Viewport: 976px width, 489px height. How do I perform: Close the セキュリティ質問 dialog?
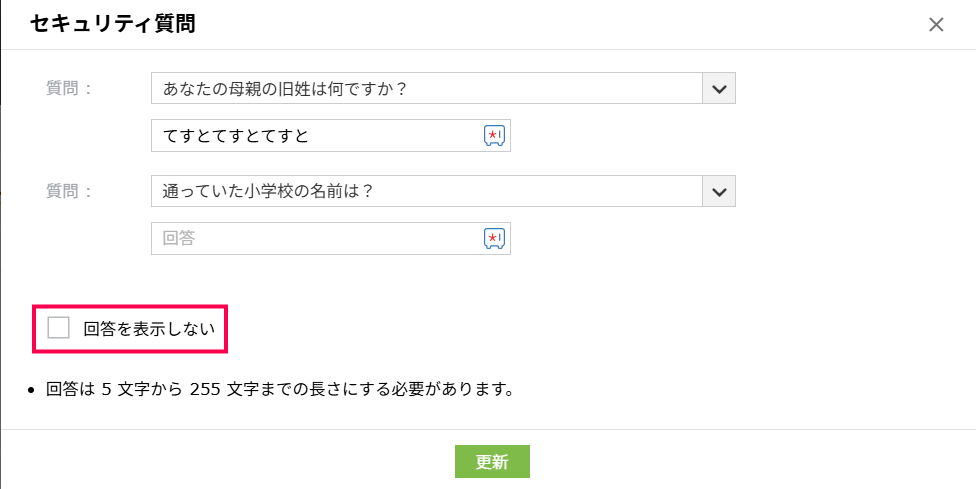click(936, 25)
